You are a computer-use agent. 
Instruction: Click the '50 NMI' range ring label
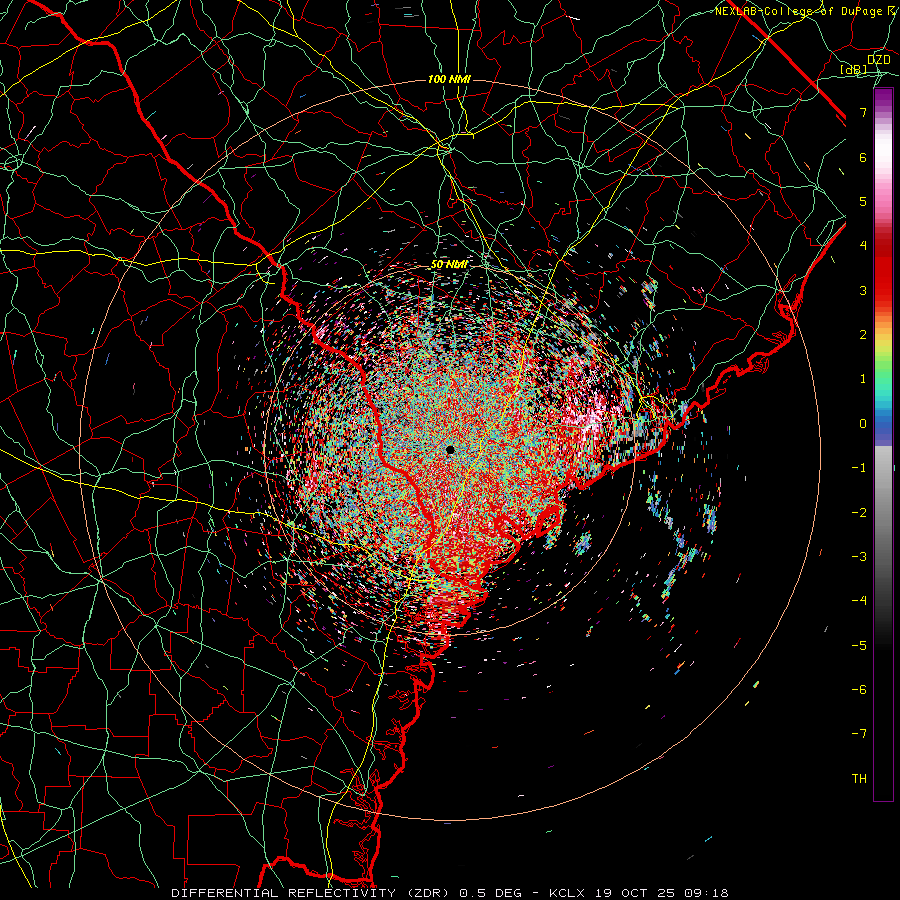[x=449, y=265]
